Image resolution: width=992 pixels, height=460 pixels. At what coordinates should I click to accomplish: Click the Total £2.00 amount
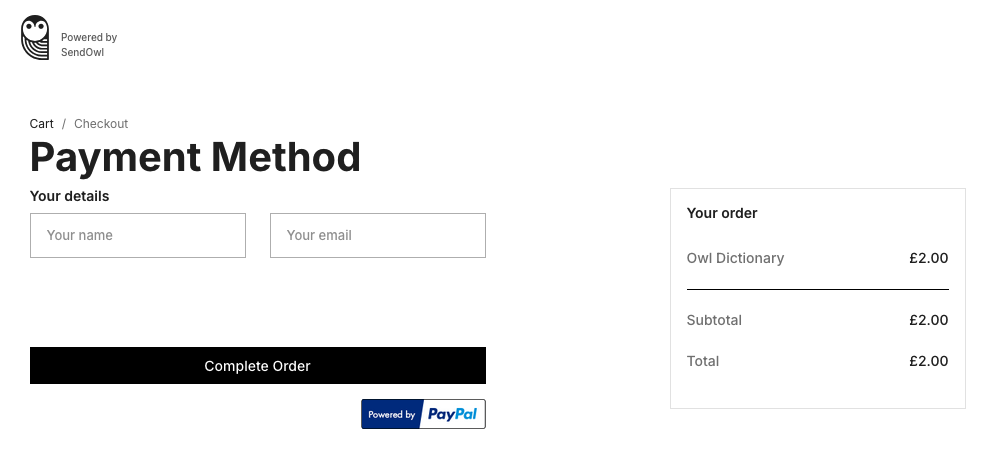(928, 361)
